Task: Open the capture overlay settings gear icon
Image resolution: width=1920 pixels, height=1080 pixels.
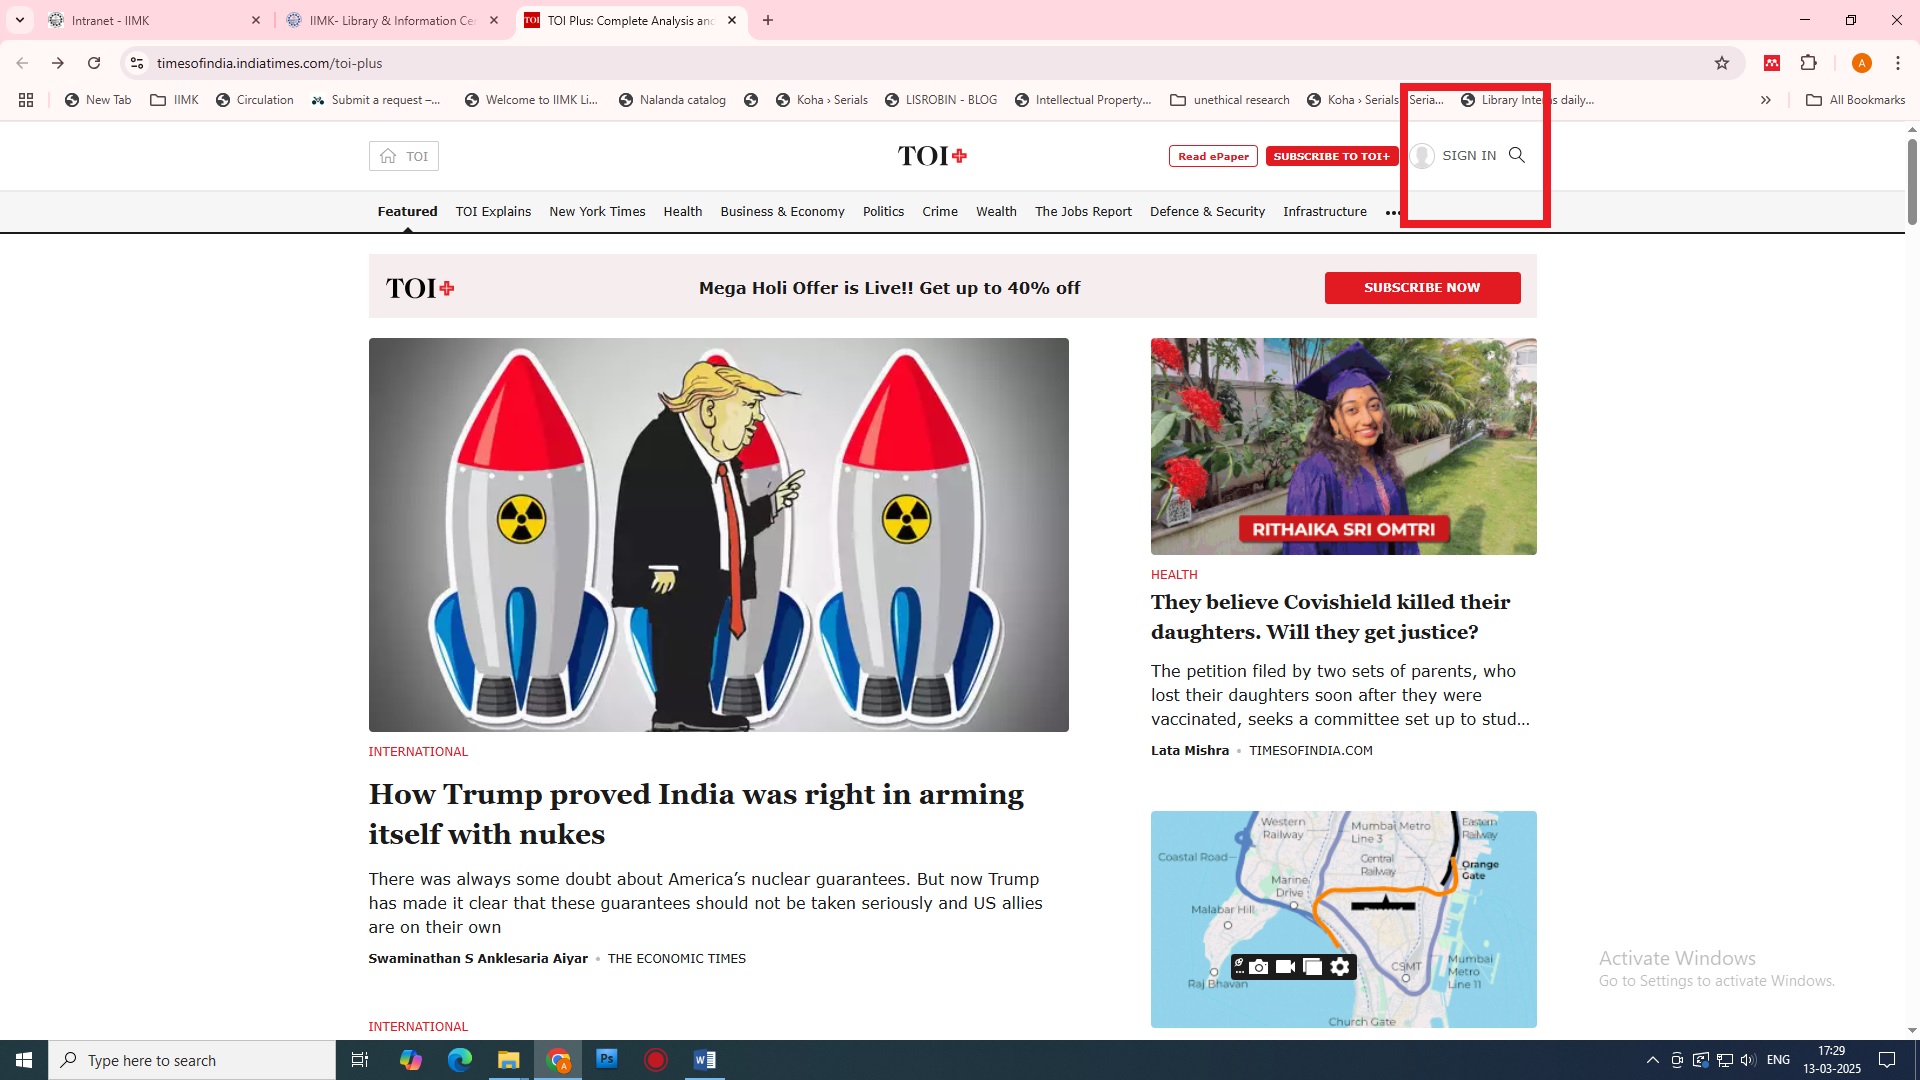Action: pyautogui.click(x=1340, y=967)
